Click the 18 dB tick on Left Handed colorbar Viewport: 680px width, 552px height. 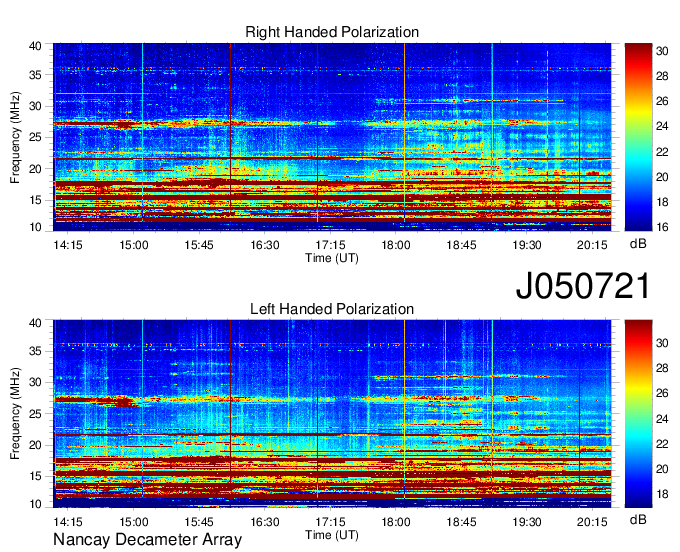[x=662, y=494]
